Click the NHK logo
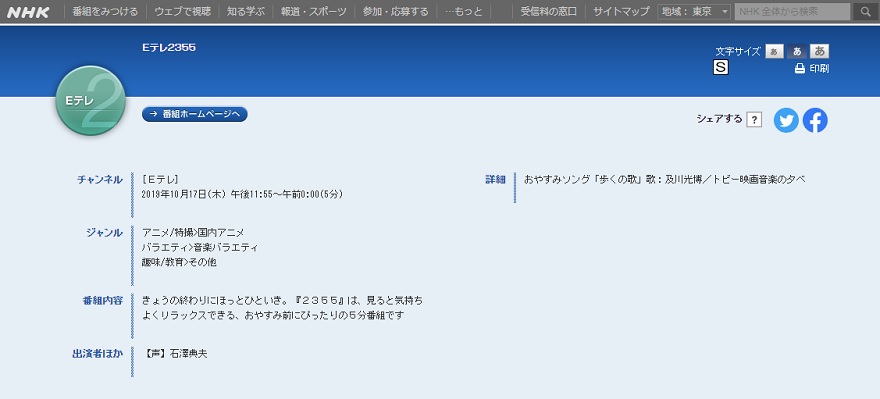880x399 pixels. 28,12
